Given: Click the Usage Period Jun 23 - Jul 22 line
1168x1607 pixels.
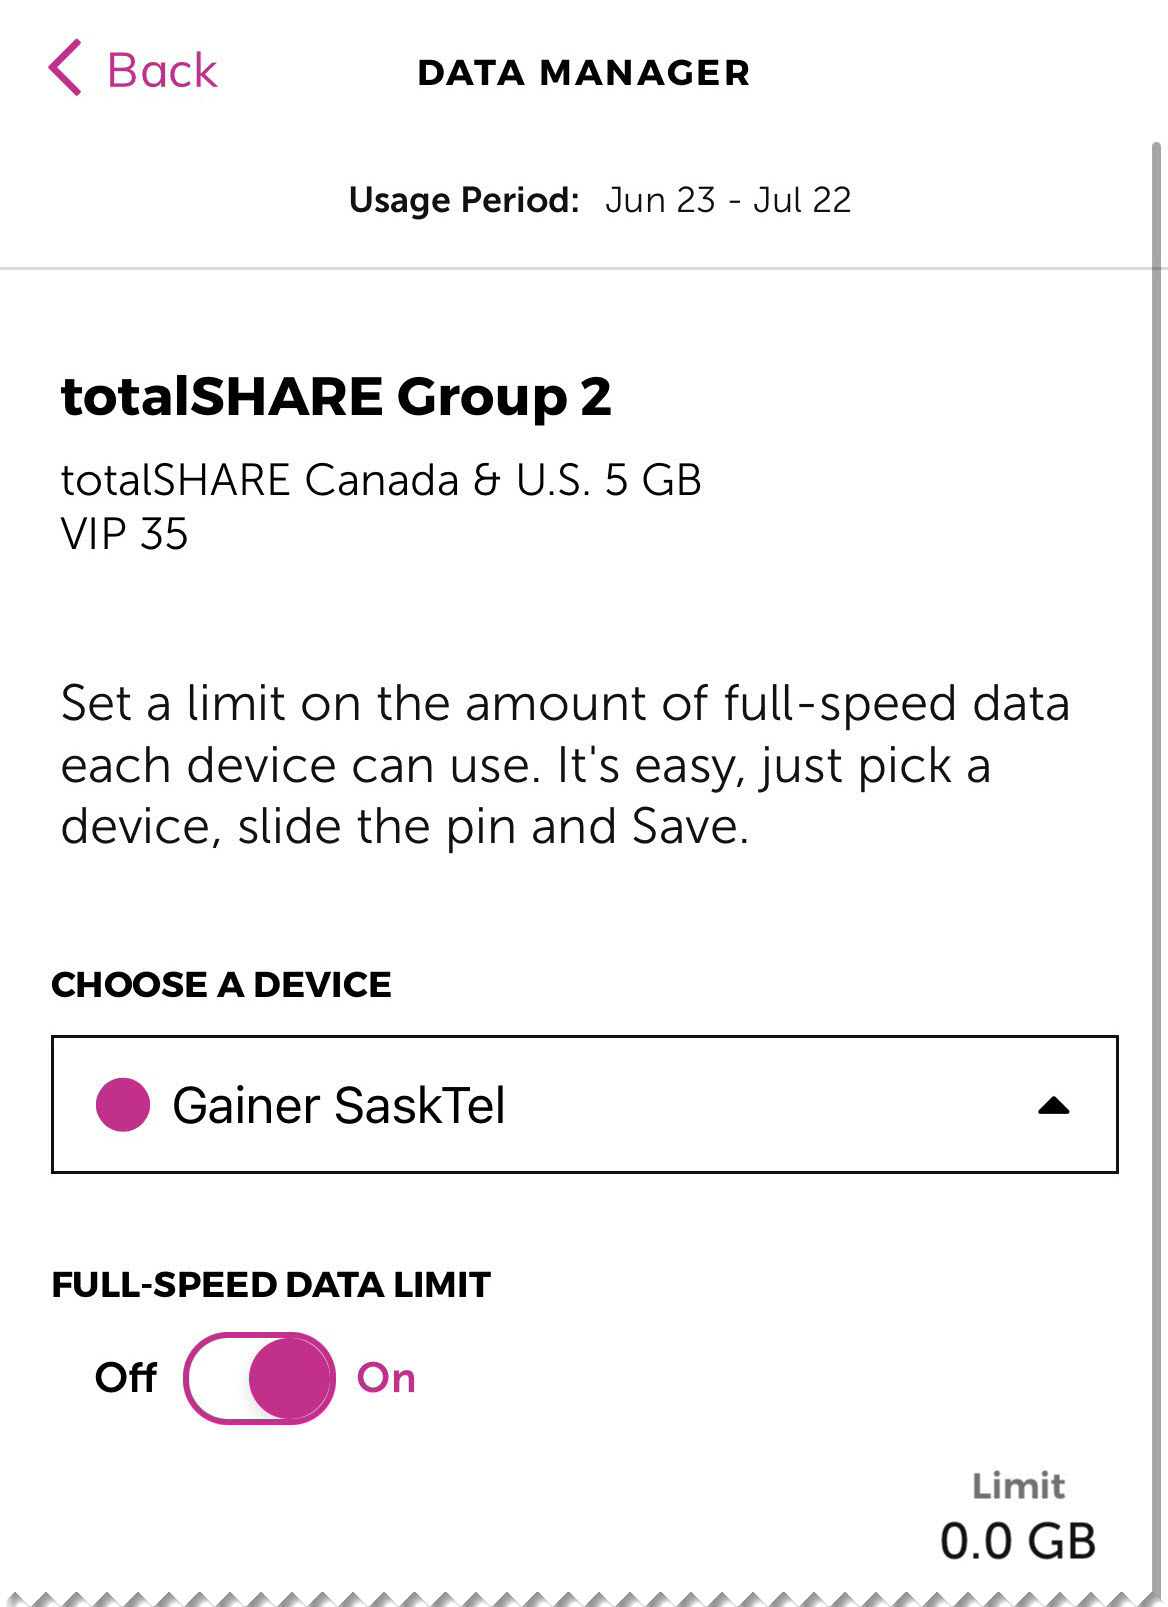Looking at the screenshot, I should (x=600, y=200).
